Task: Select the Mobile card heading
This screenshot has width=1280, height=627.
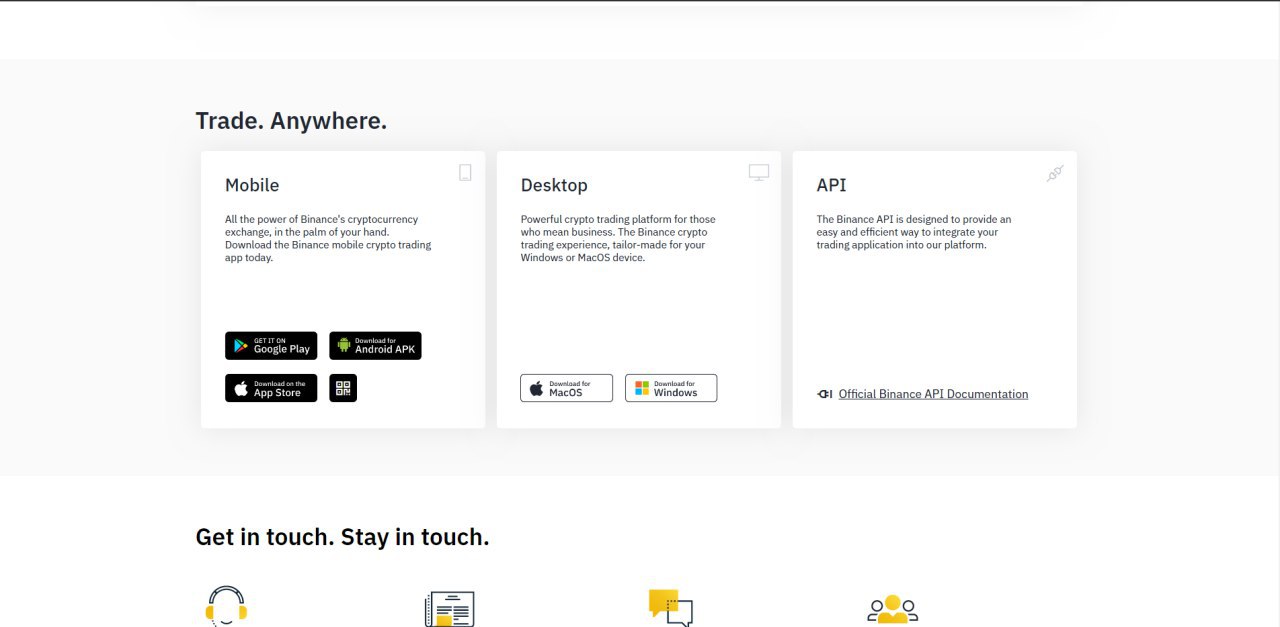Action: pyautogui.click(x=252, y=185)
